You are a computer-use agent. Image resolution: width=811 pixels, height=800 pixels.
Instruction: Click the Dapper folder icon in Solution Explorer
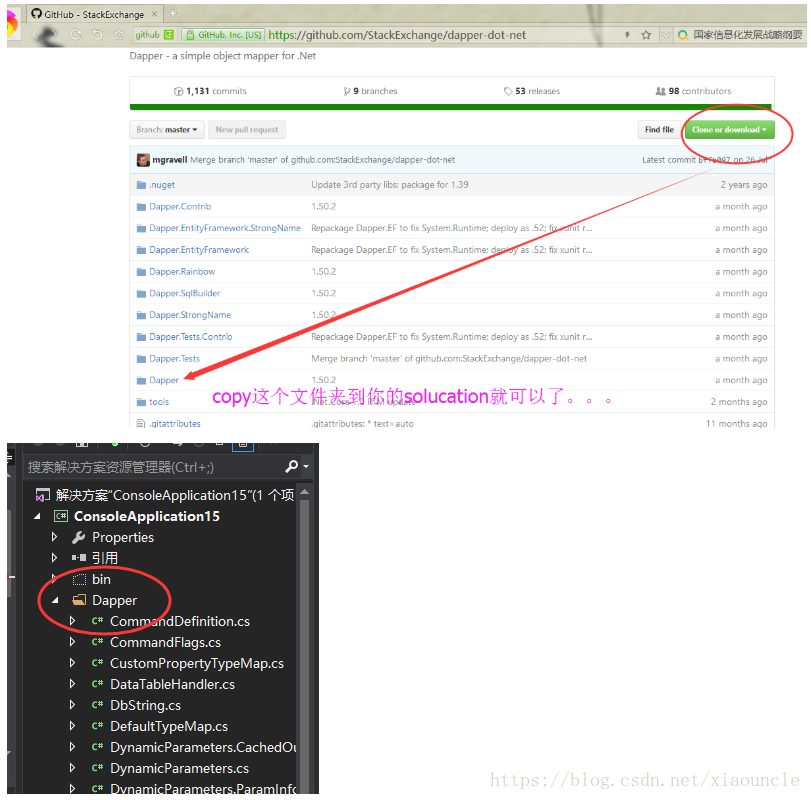point(79,600)
